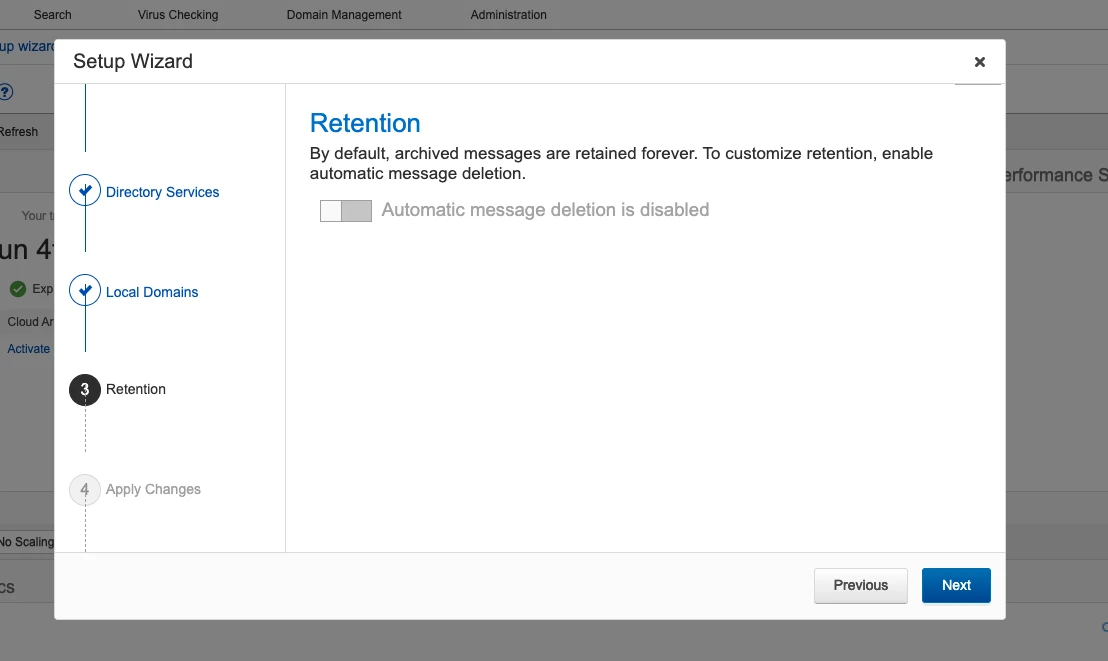
Task: Open the Administration menu tab
Action: pyautogui.click(x=509, y=15)
